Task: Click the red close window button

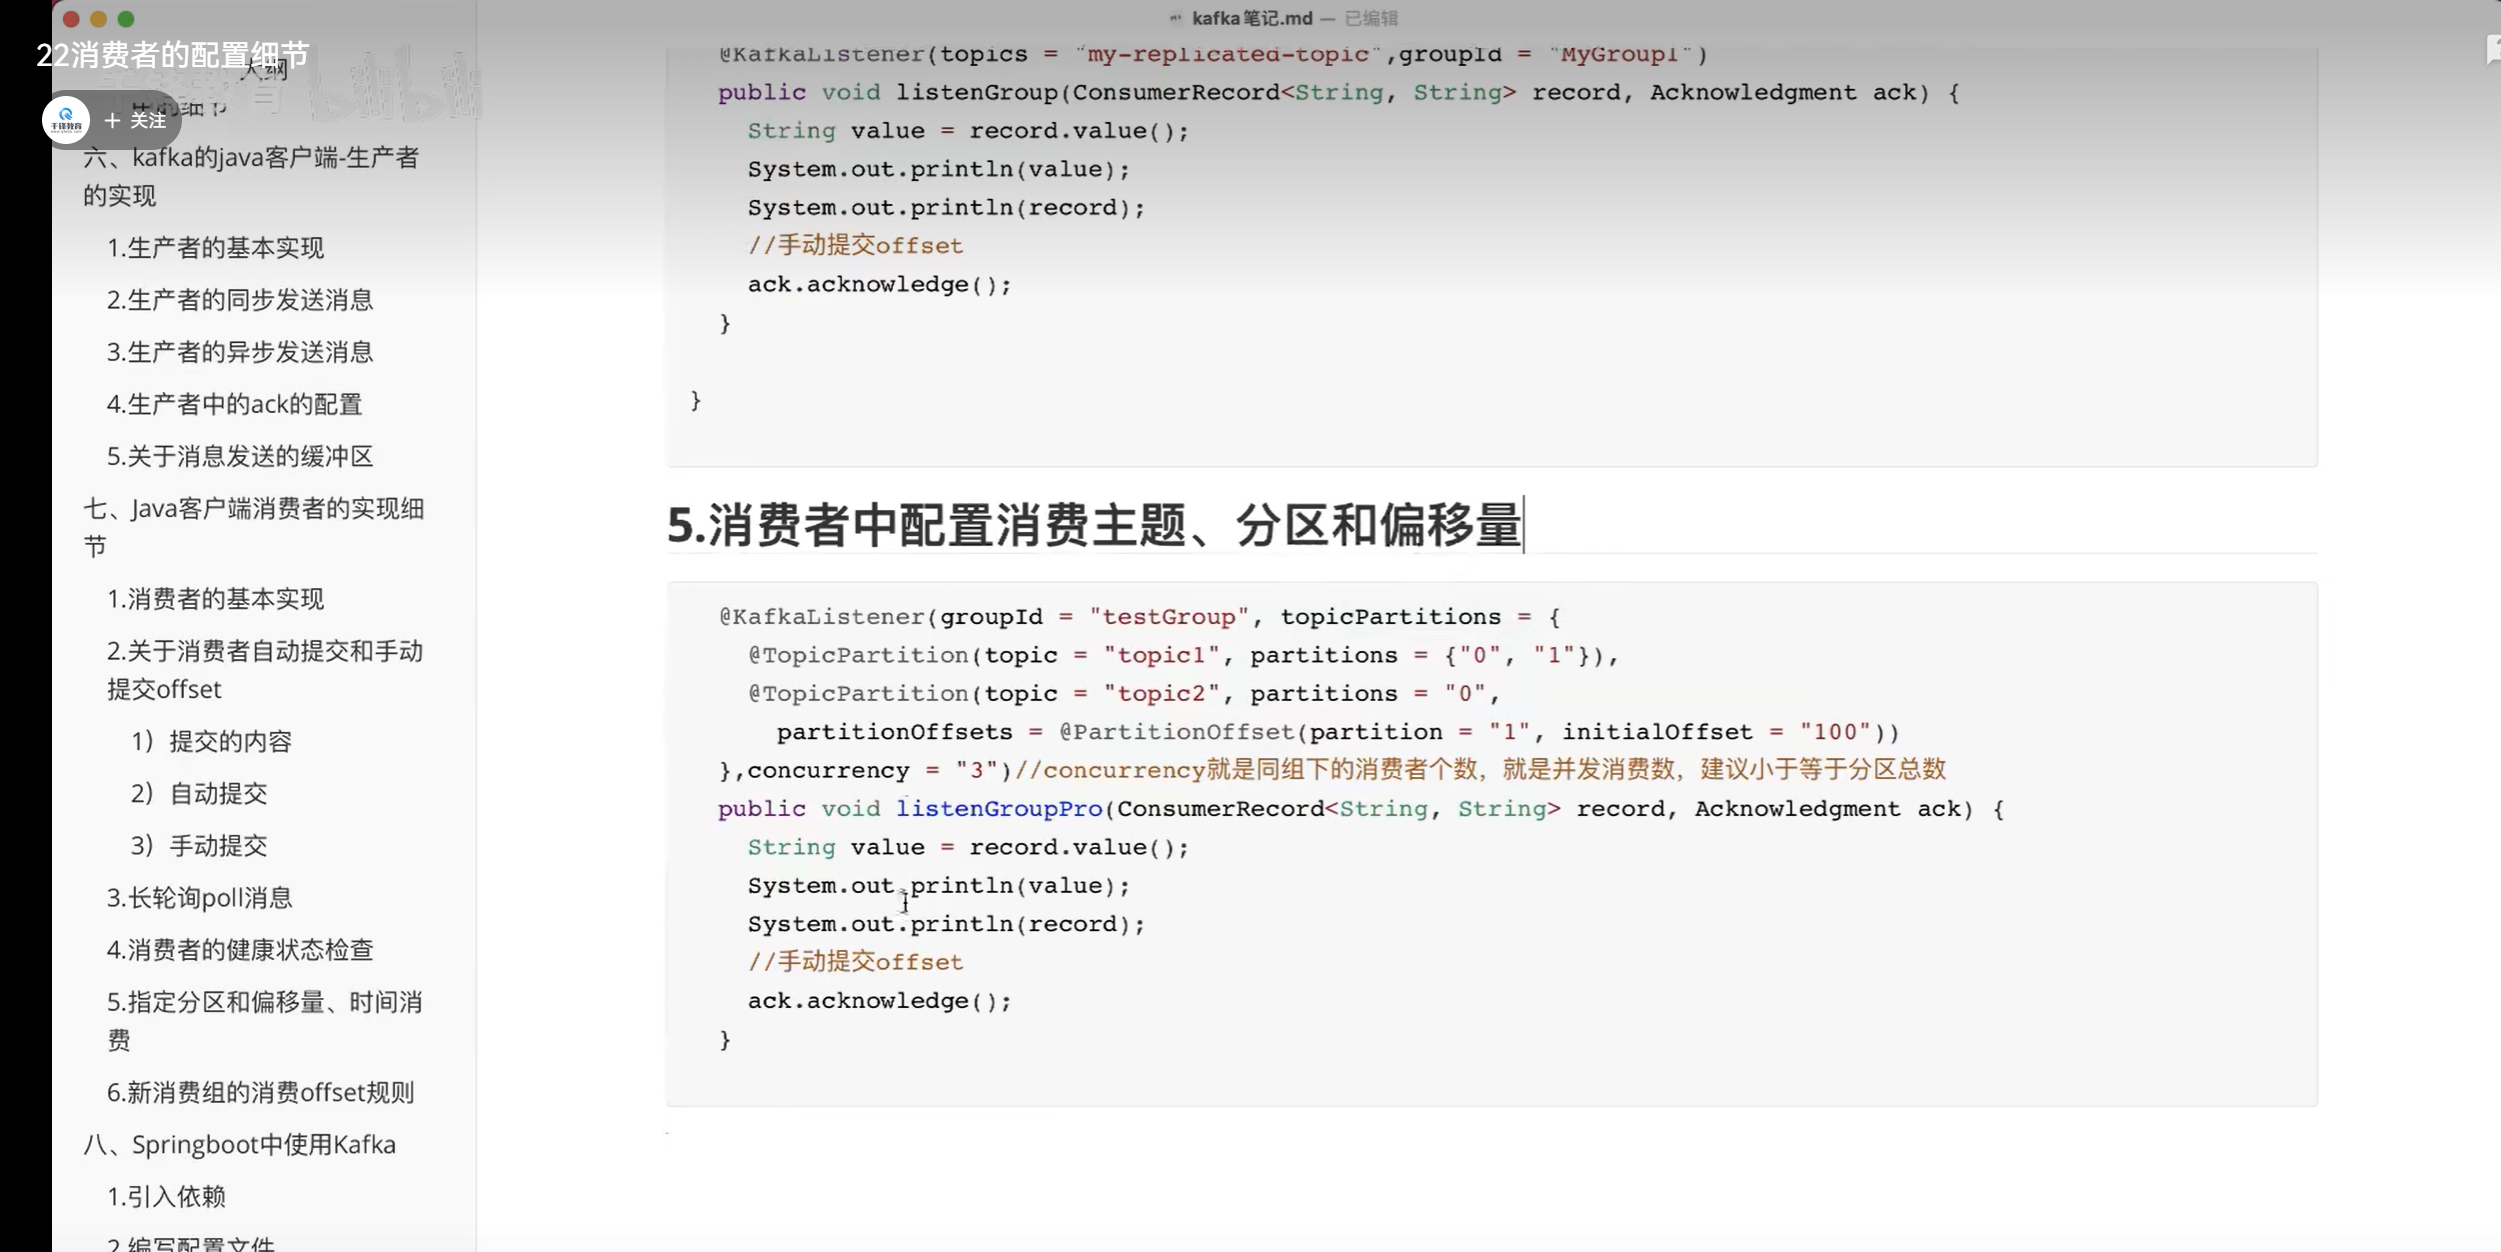Action: click(70, 19)
